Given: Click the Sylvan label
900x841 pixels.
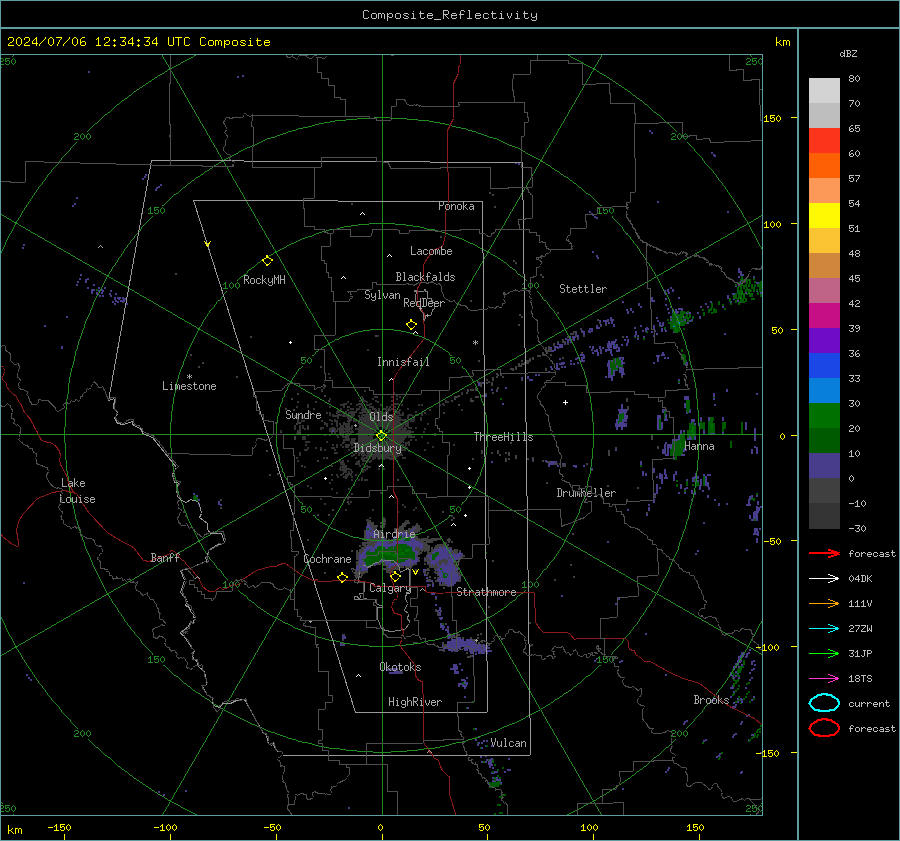Looking at the screenshot, I should 382,295.
